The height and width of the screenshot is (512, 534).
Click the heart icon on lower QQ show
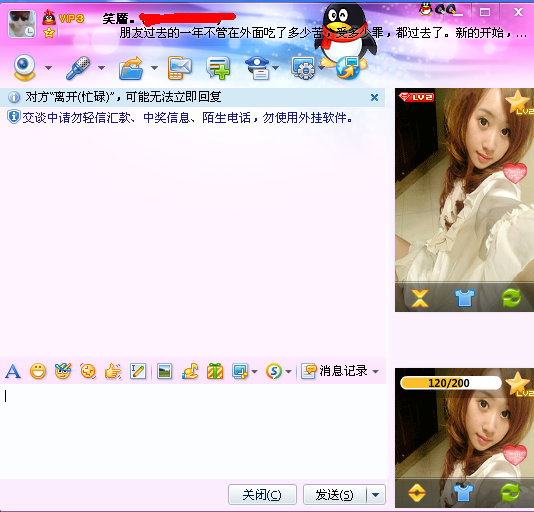(x=515, y=455)
